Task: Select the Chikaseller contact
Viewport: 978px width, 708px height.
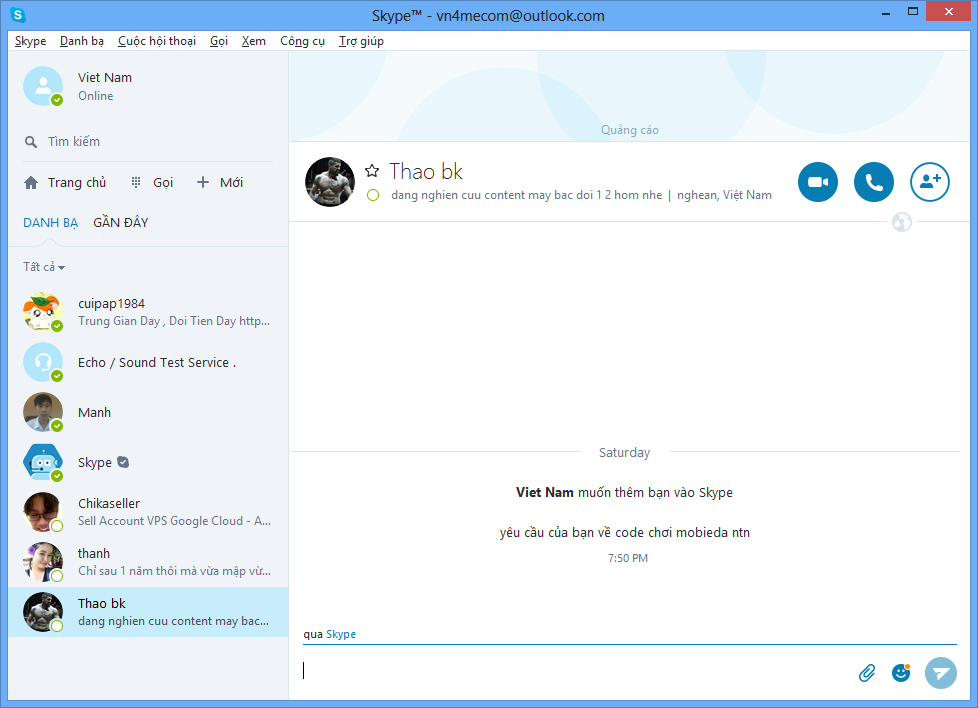Action: [x=148, y=512]
